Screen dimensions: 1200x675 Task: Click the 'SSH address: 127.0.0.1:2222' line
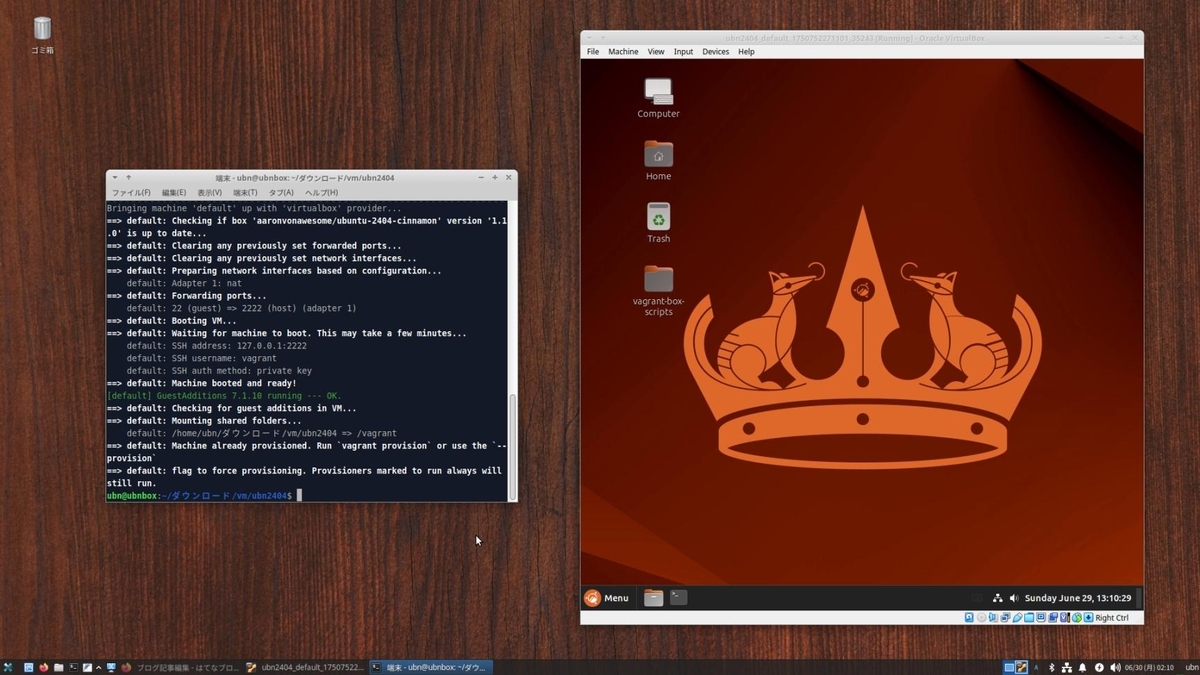217,346
